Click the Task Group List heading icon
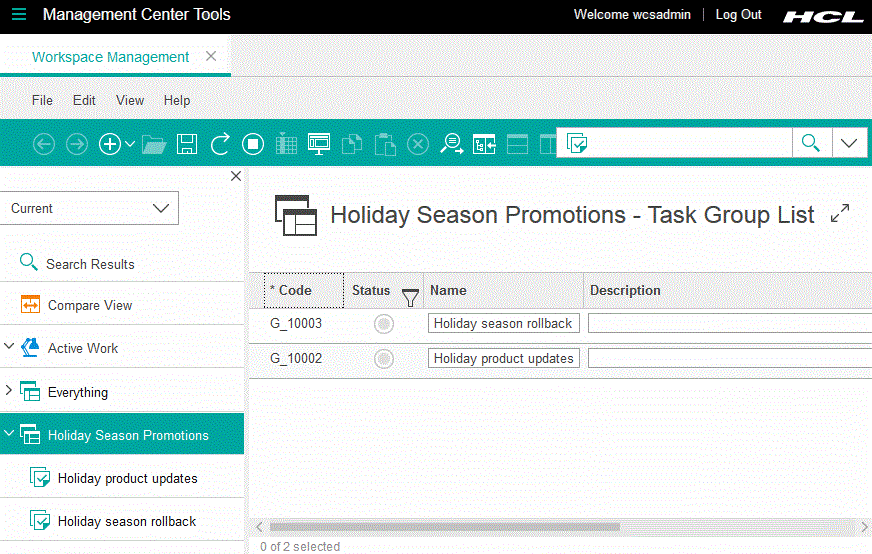The height and width of the screenshot is (554, 872). (x=296, y=215)
